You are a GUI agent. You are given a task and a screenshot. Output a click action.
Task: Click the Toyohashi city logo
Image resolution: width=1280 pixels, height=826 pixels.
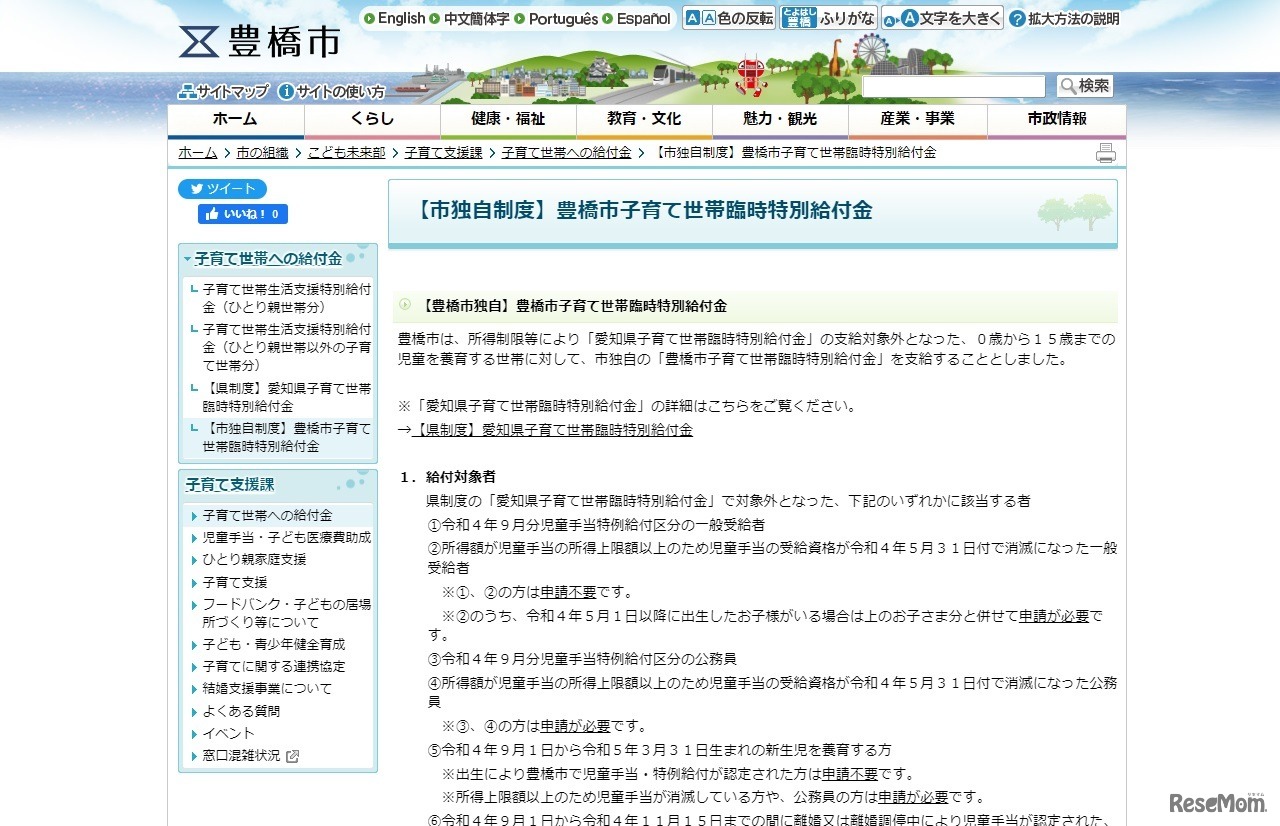(259, 41)
